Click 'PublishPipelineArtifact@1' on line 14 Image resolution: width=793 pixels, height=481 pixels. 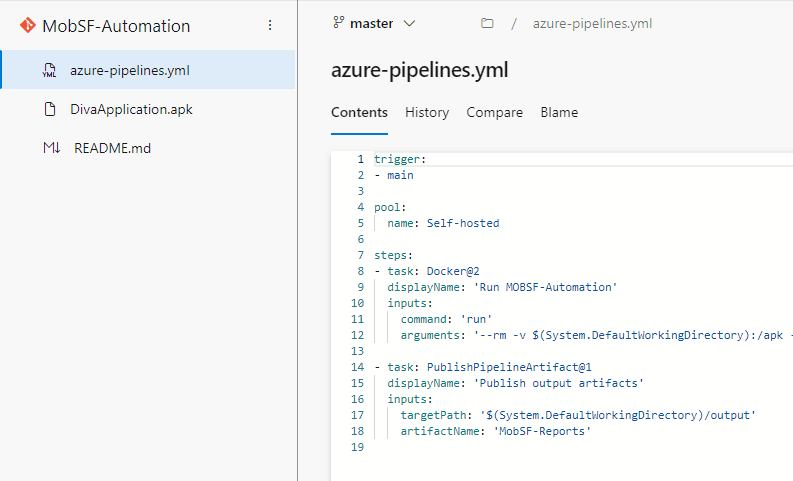coord(509,367)
